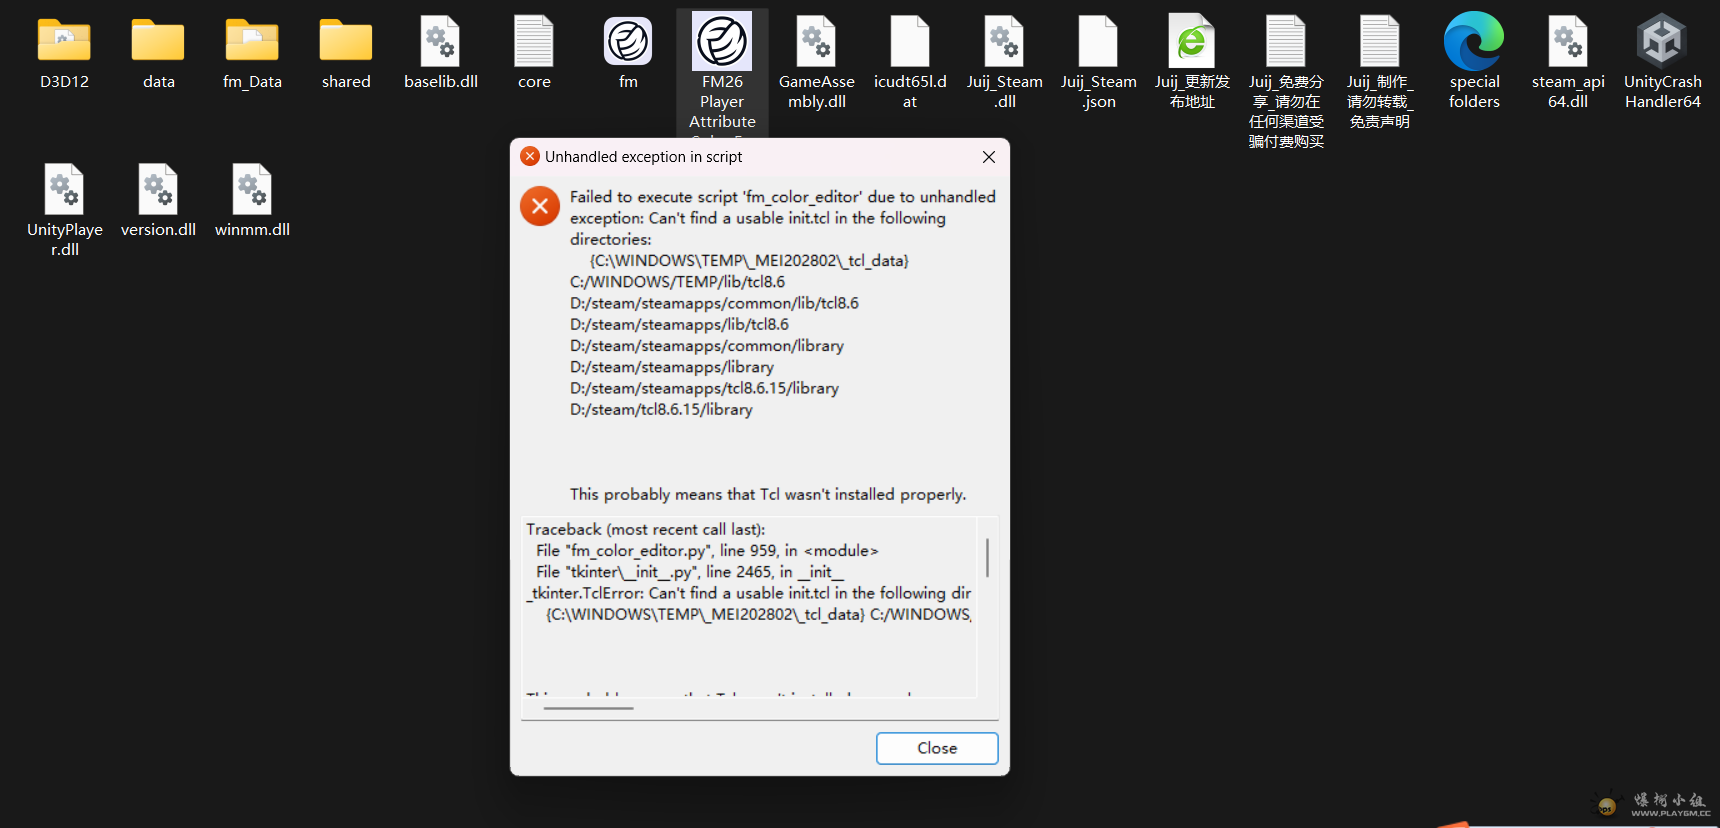Click the traceback vertical scrollbar thumb
The image size is (1720, 828).
tap(987, 558)
